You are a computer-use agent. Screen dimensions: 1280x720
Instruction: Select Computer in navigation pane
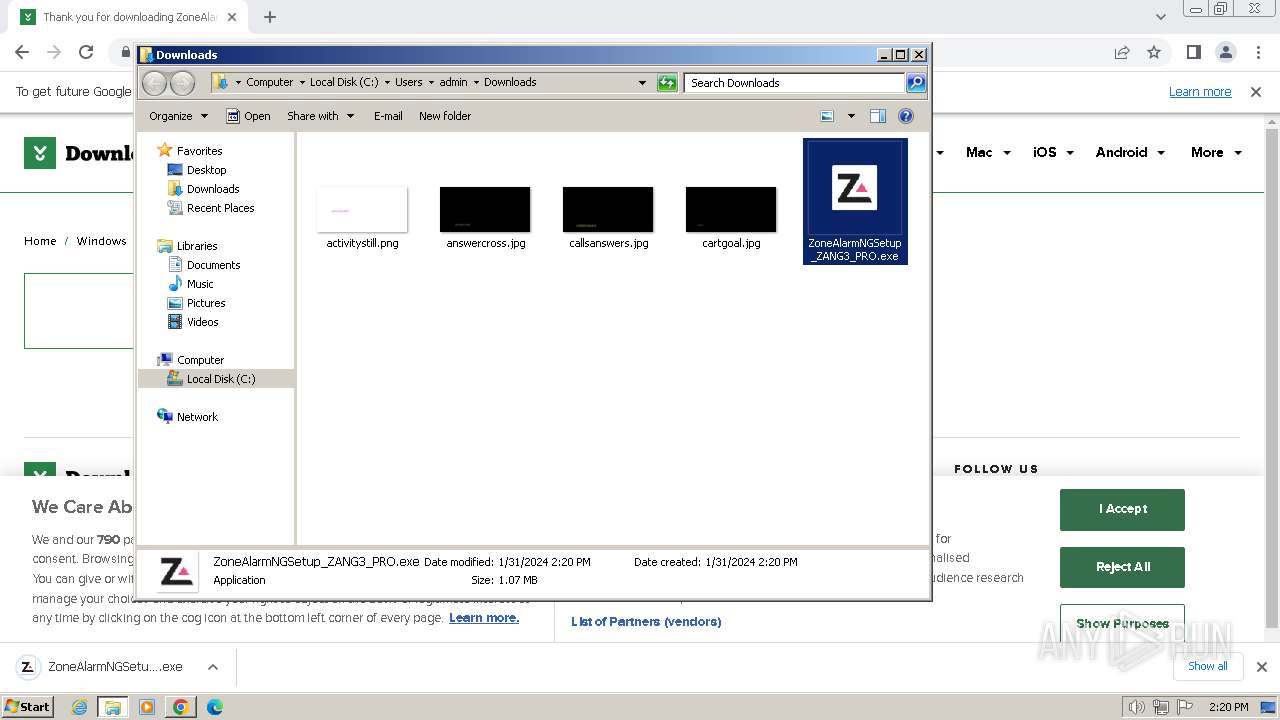(x=200, y=360)
